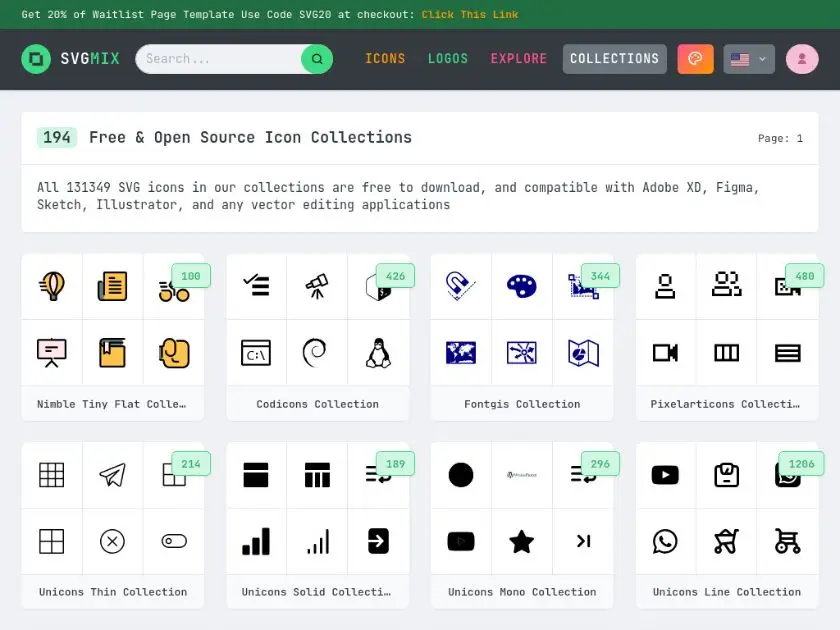Click the telescope icon in Codicons Collection
The image size is (840, 630).
(317, 287)
